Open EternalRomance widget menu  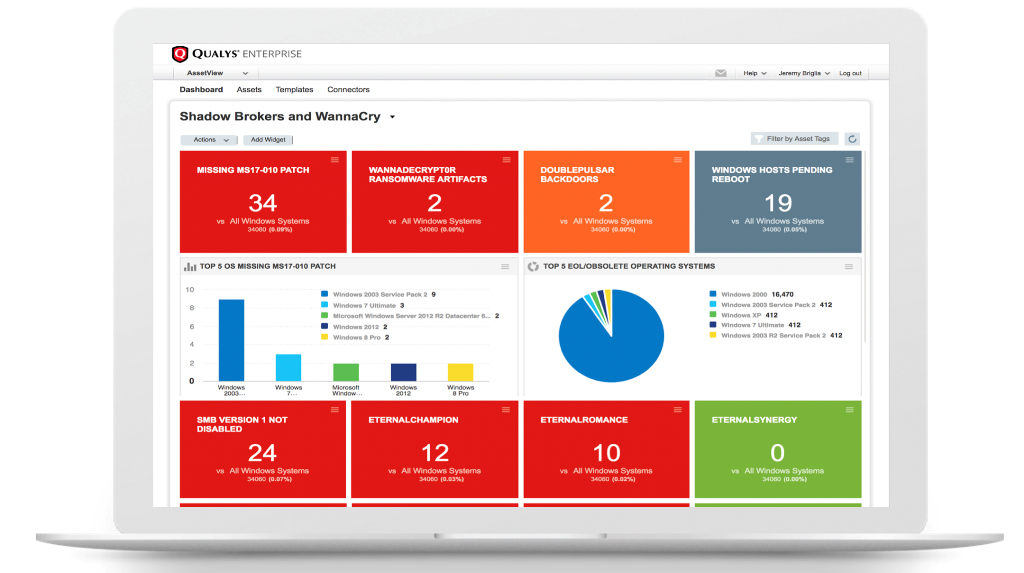(x=677, y=410)
